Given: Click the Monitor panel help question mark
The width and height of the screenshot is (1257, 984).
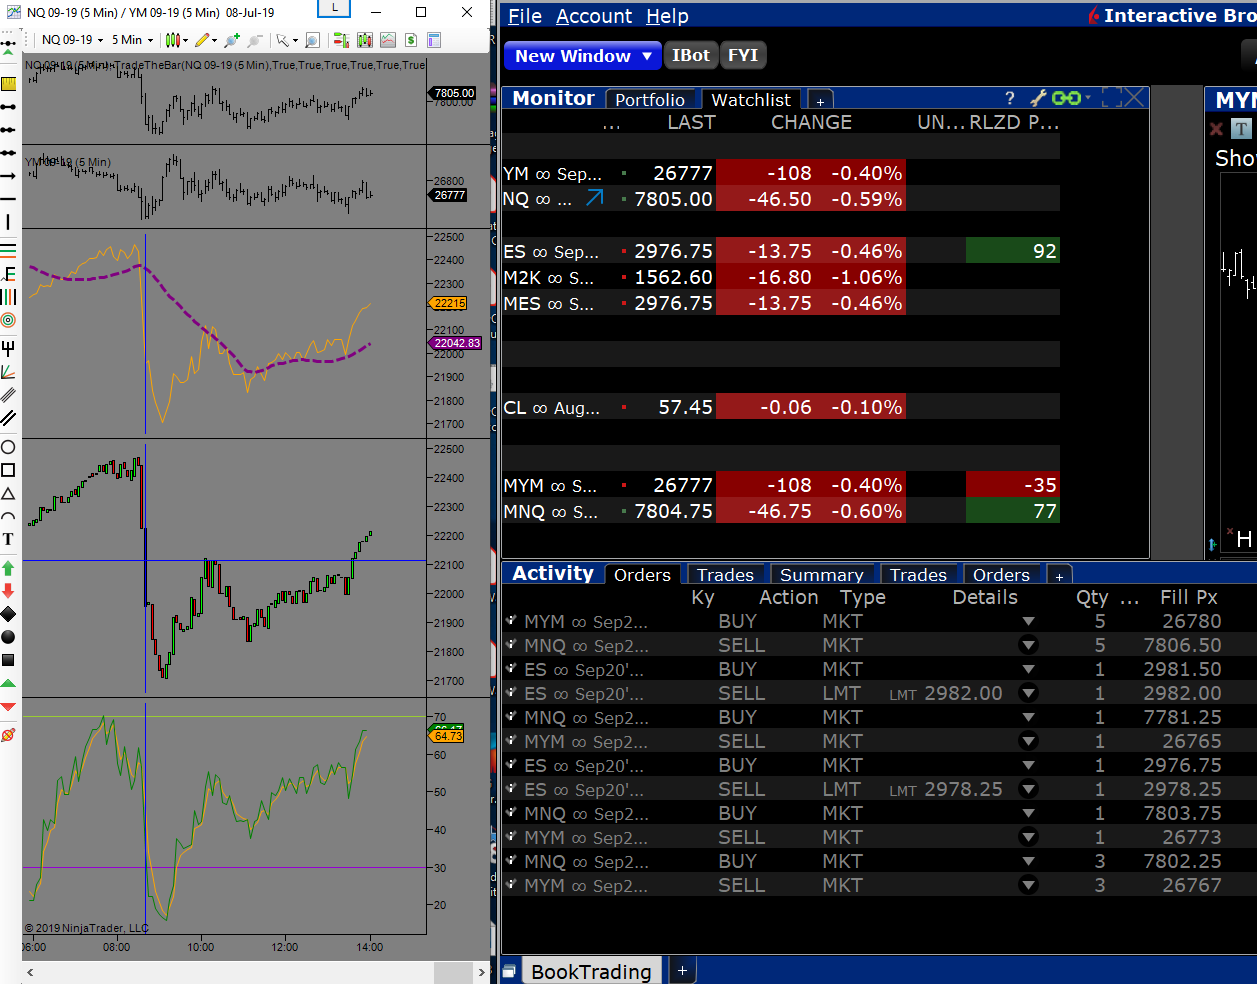Looking at the screenshot, I should (1010, 98).
